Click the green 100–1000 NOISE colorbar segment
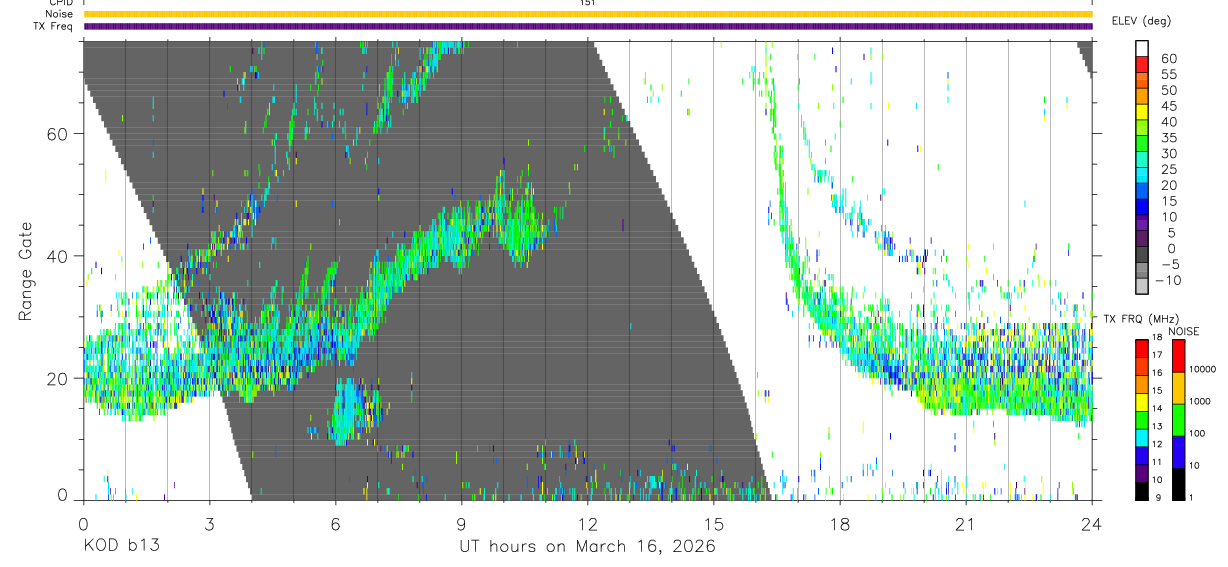The image size is (1228, 567). click(1177, 419)
